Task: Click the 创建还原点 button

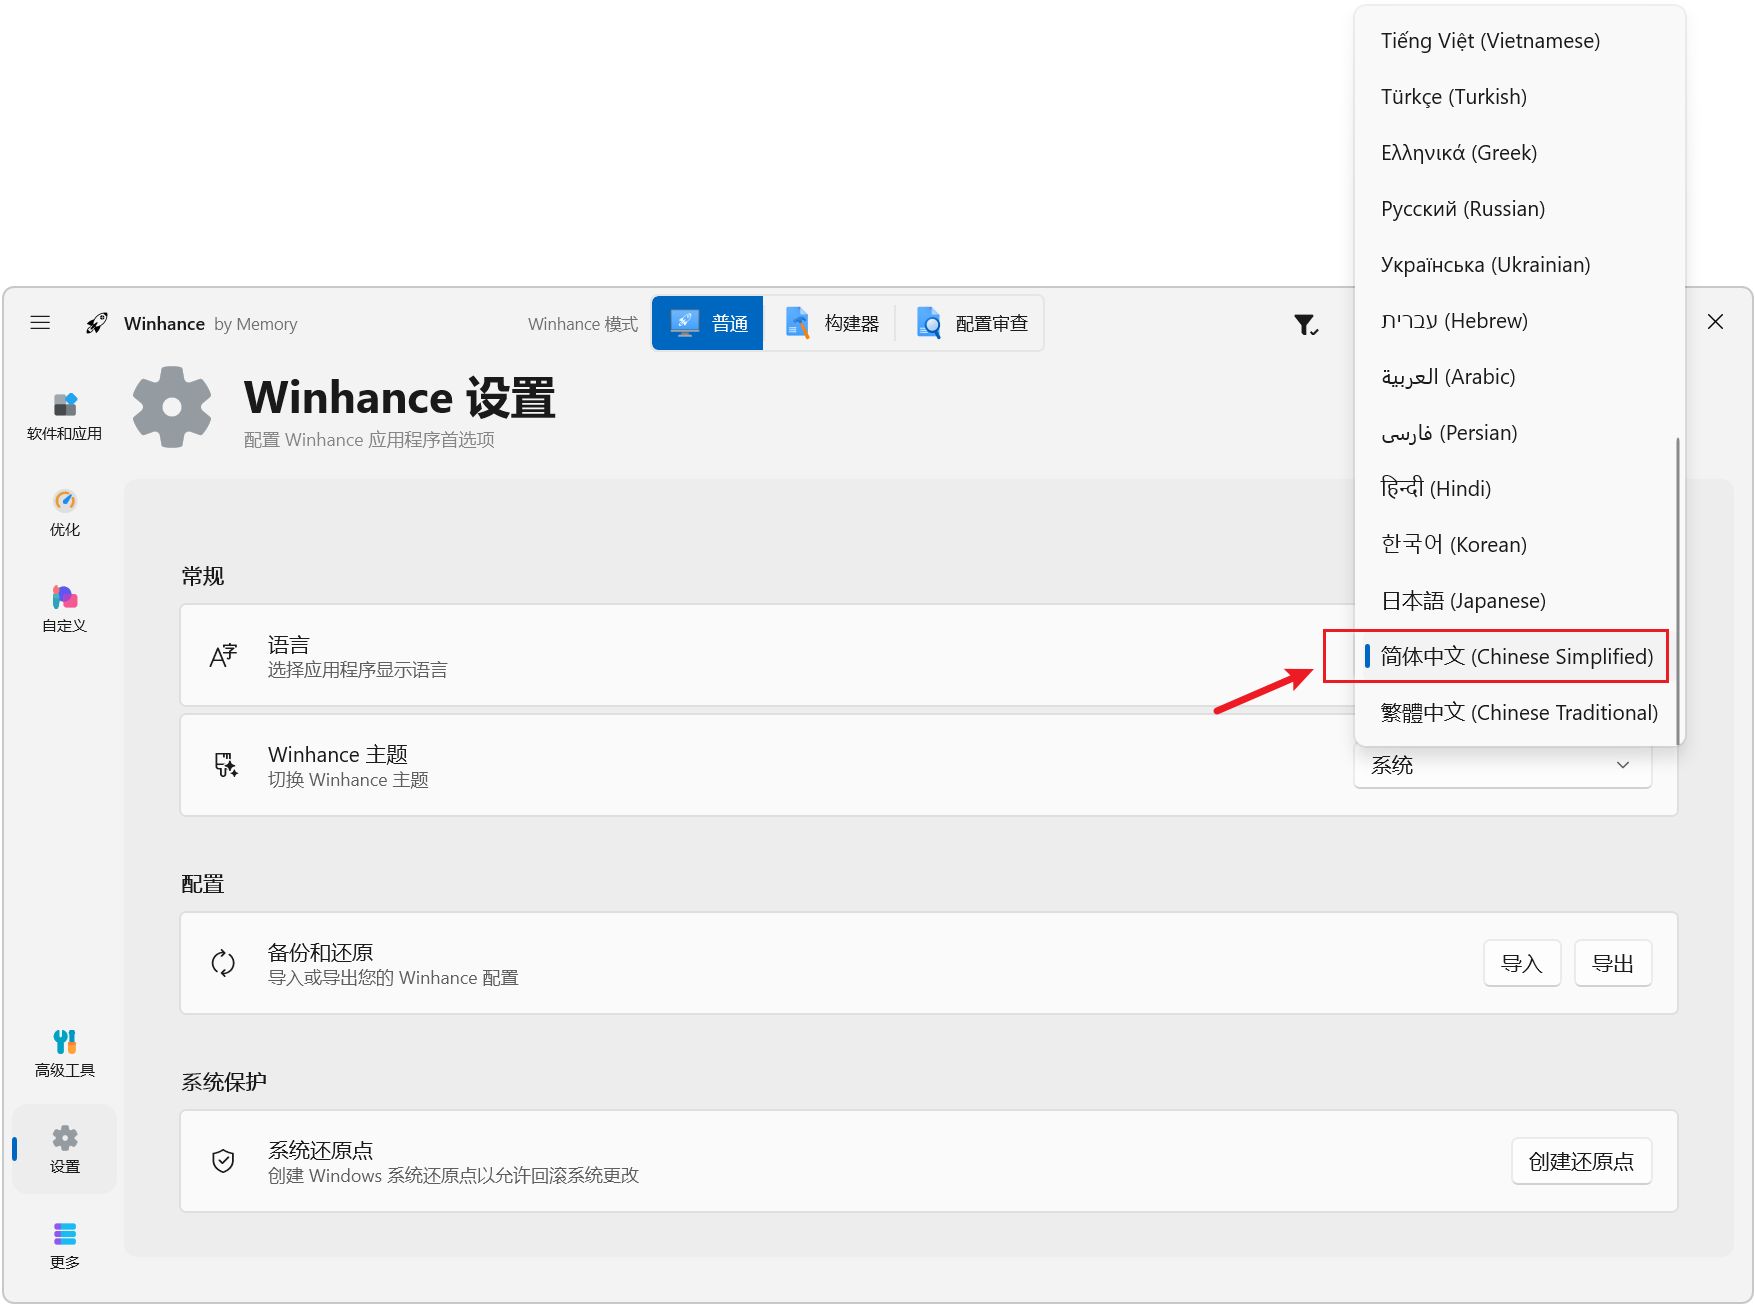Action: click(x=1581, y=1161)
